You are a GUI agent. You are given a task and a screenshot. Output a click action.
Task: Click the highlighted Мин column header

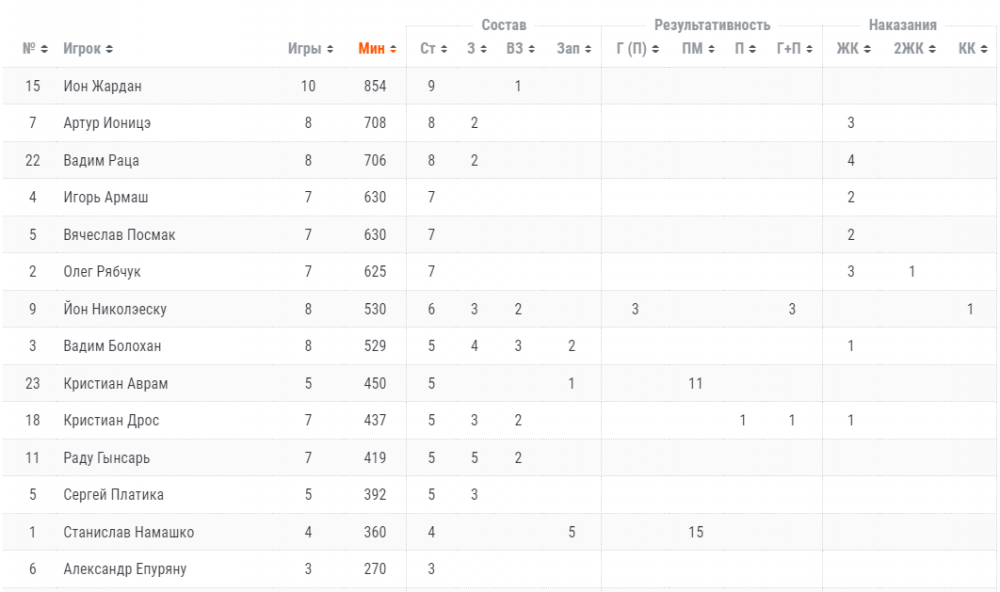[371, 48]
